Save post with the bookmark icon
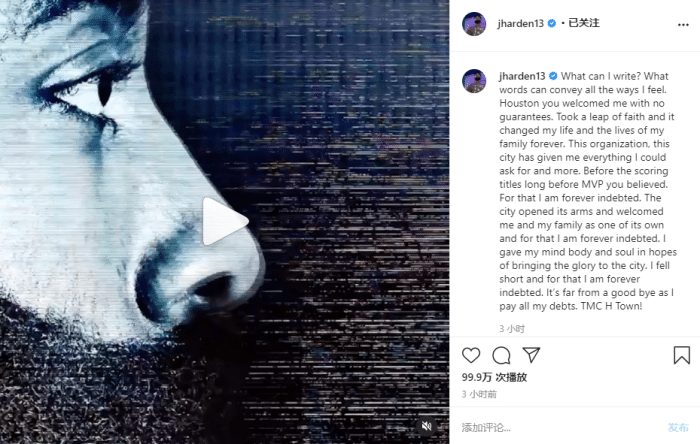The height and width of the screenshot is (444, 700). (x=682, y=355)
